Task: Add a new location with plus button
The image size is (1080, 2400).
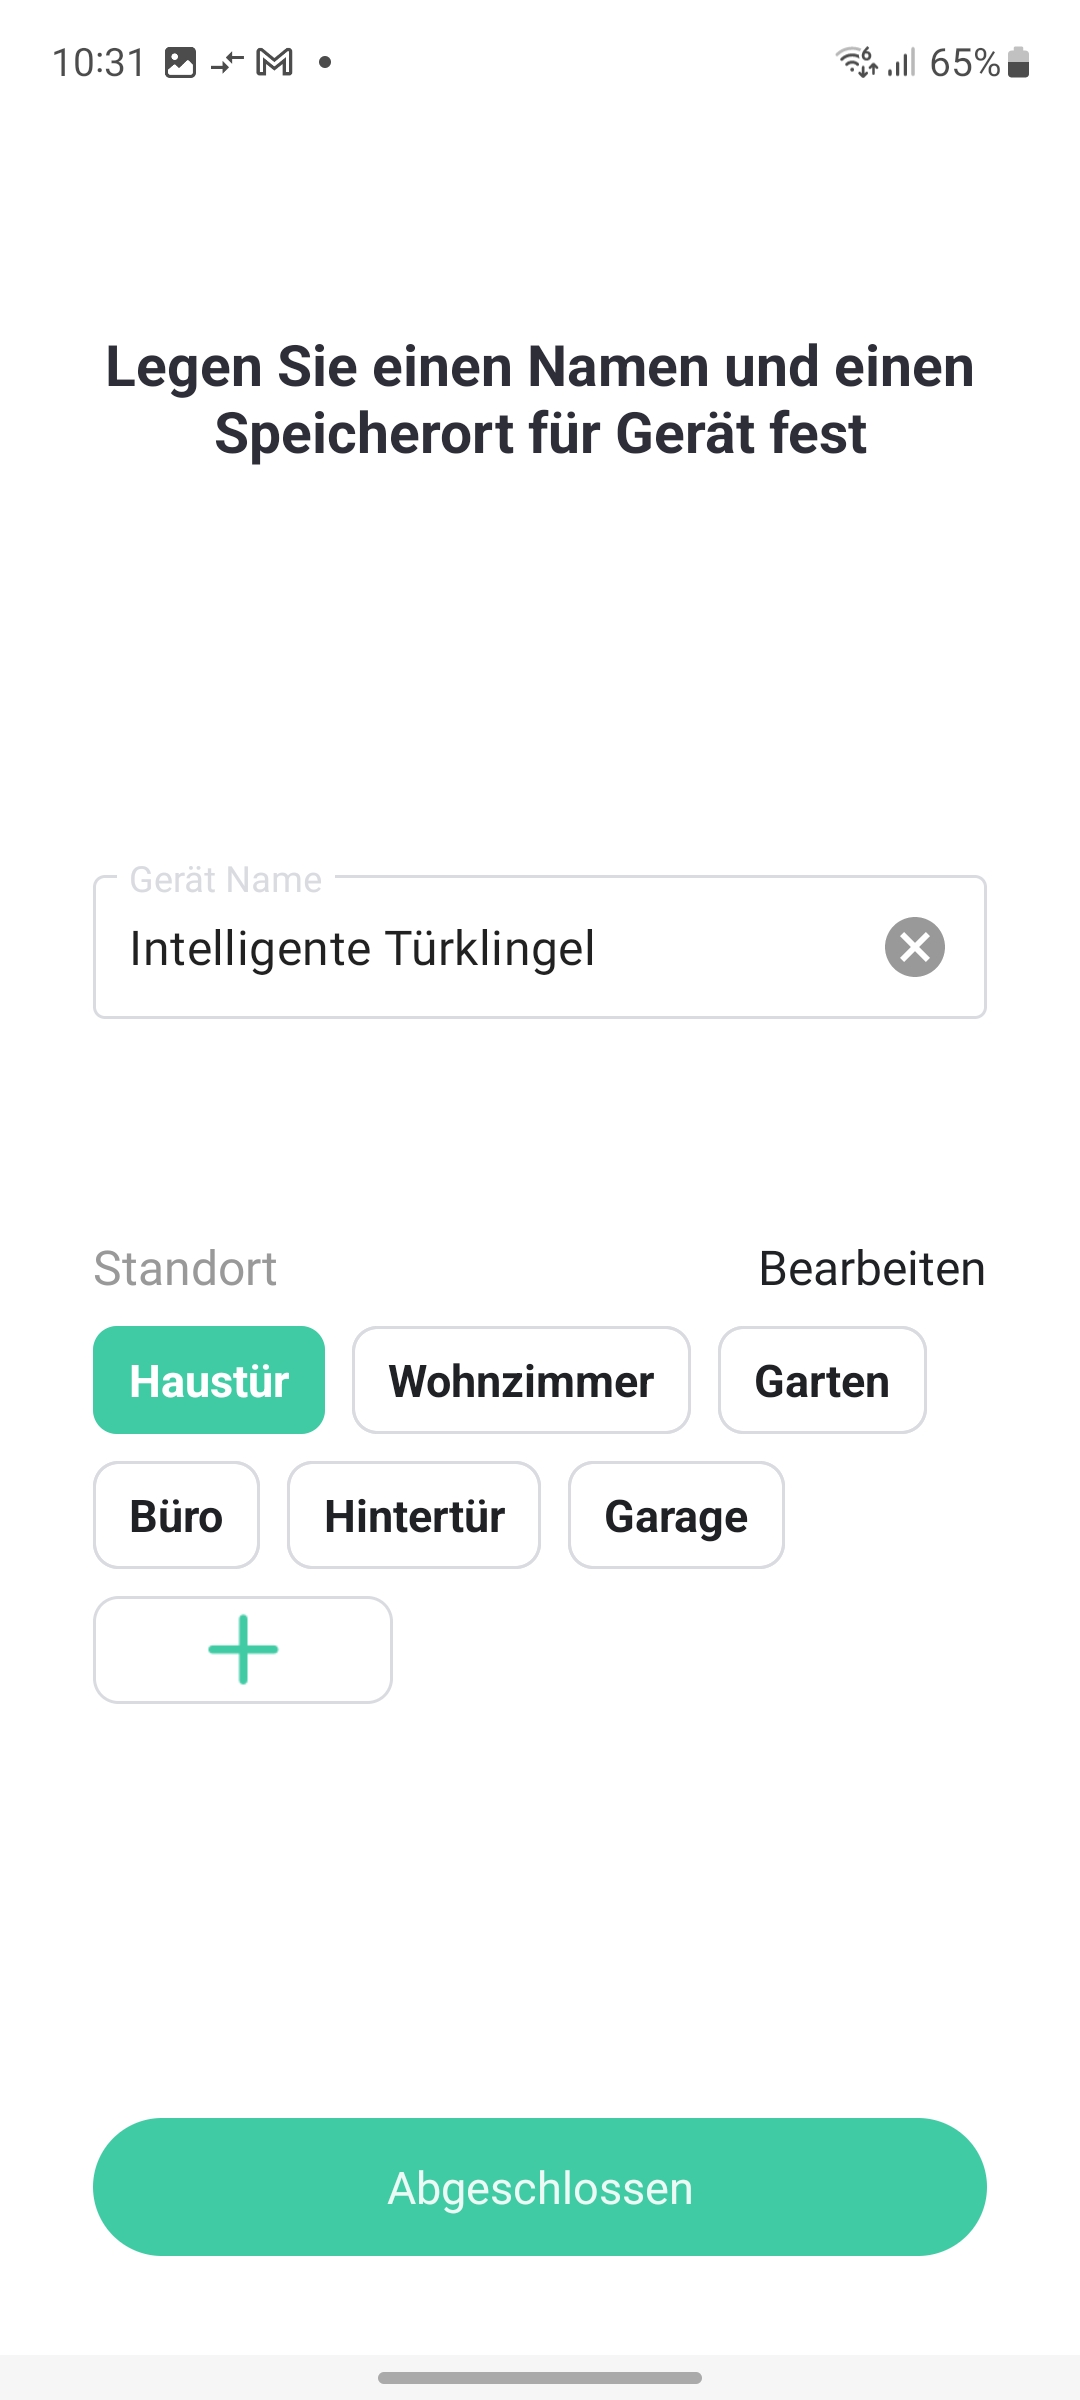Action: 243,1650
